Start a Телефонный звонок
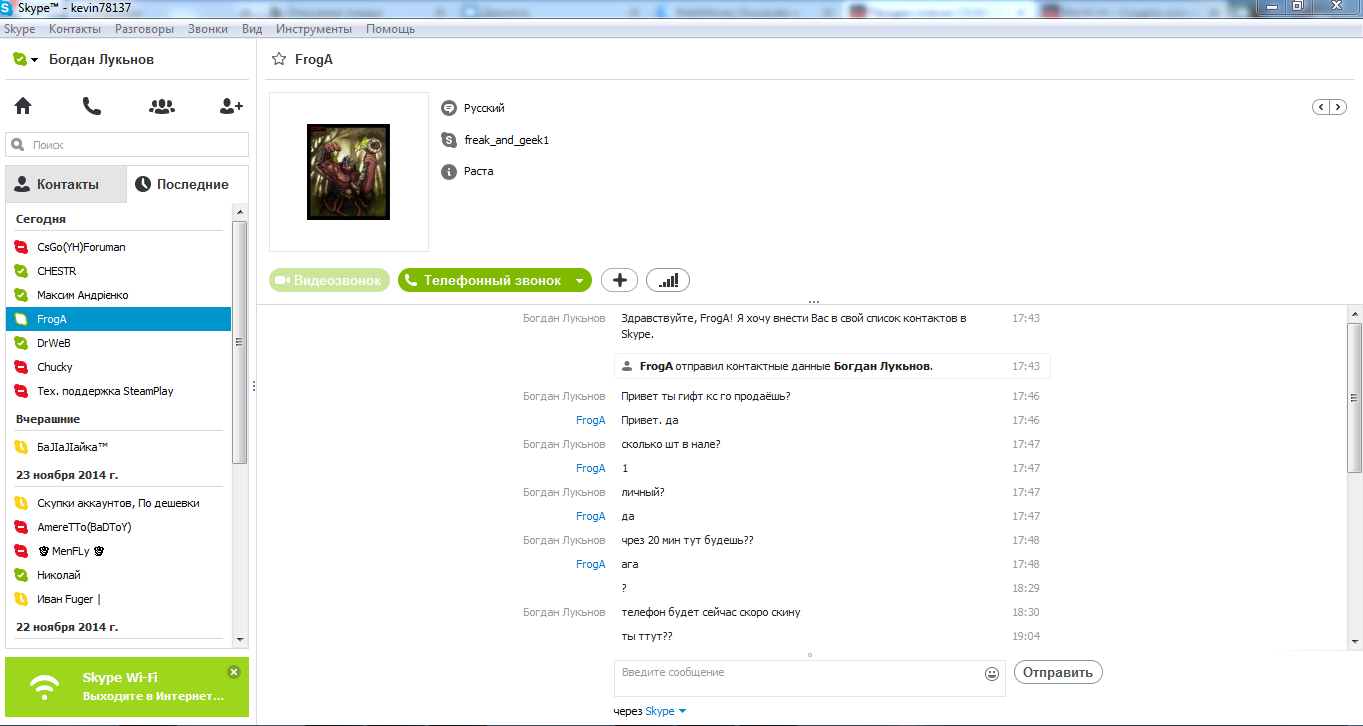The width and height of the screenshot is (1363, 726). click(x=484, y=281)
